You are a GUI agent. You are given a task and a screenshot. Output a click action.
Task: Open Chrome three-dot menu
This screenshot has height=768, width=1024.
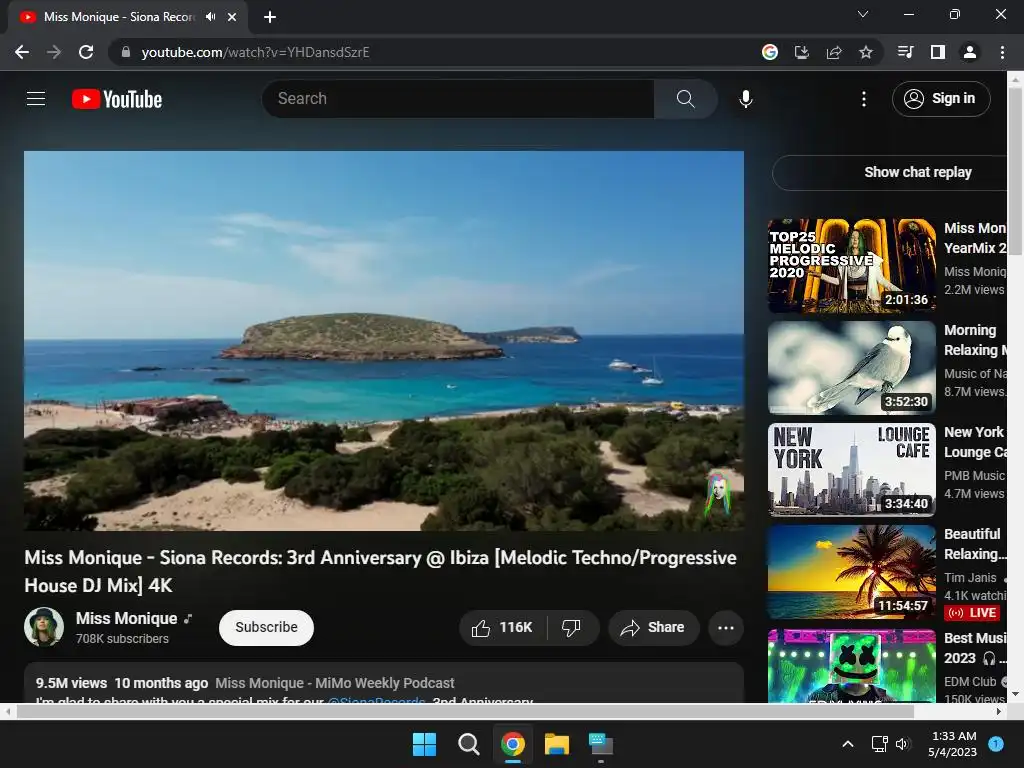tap(1002, 52)
